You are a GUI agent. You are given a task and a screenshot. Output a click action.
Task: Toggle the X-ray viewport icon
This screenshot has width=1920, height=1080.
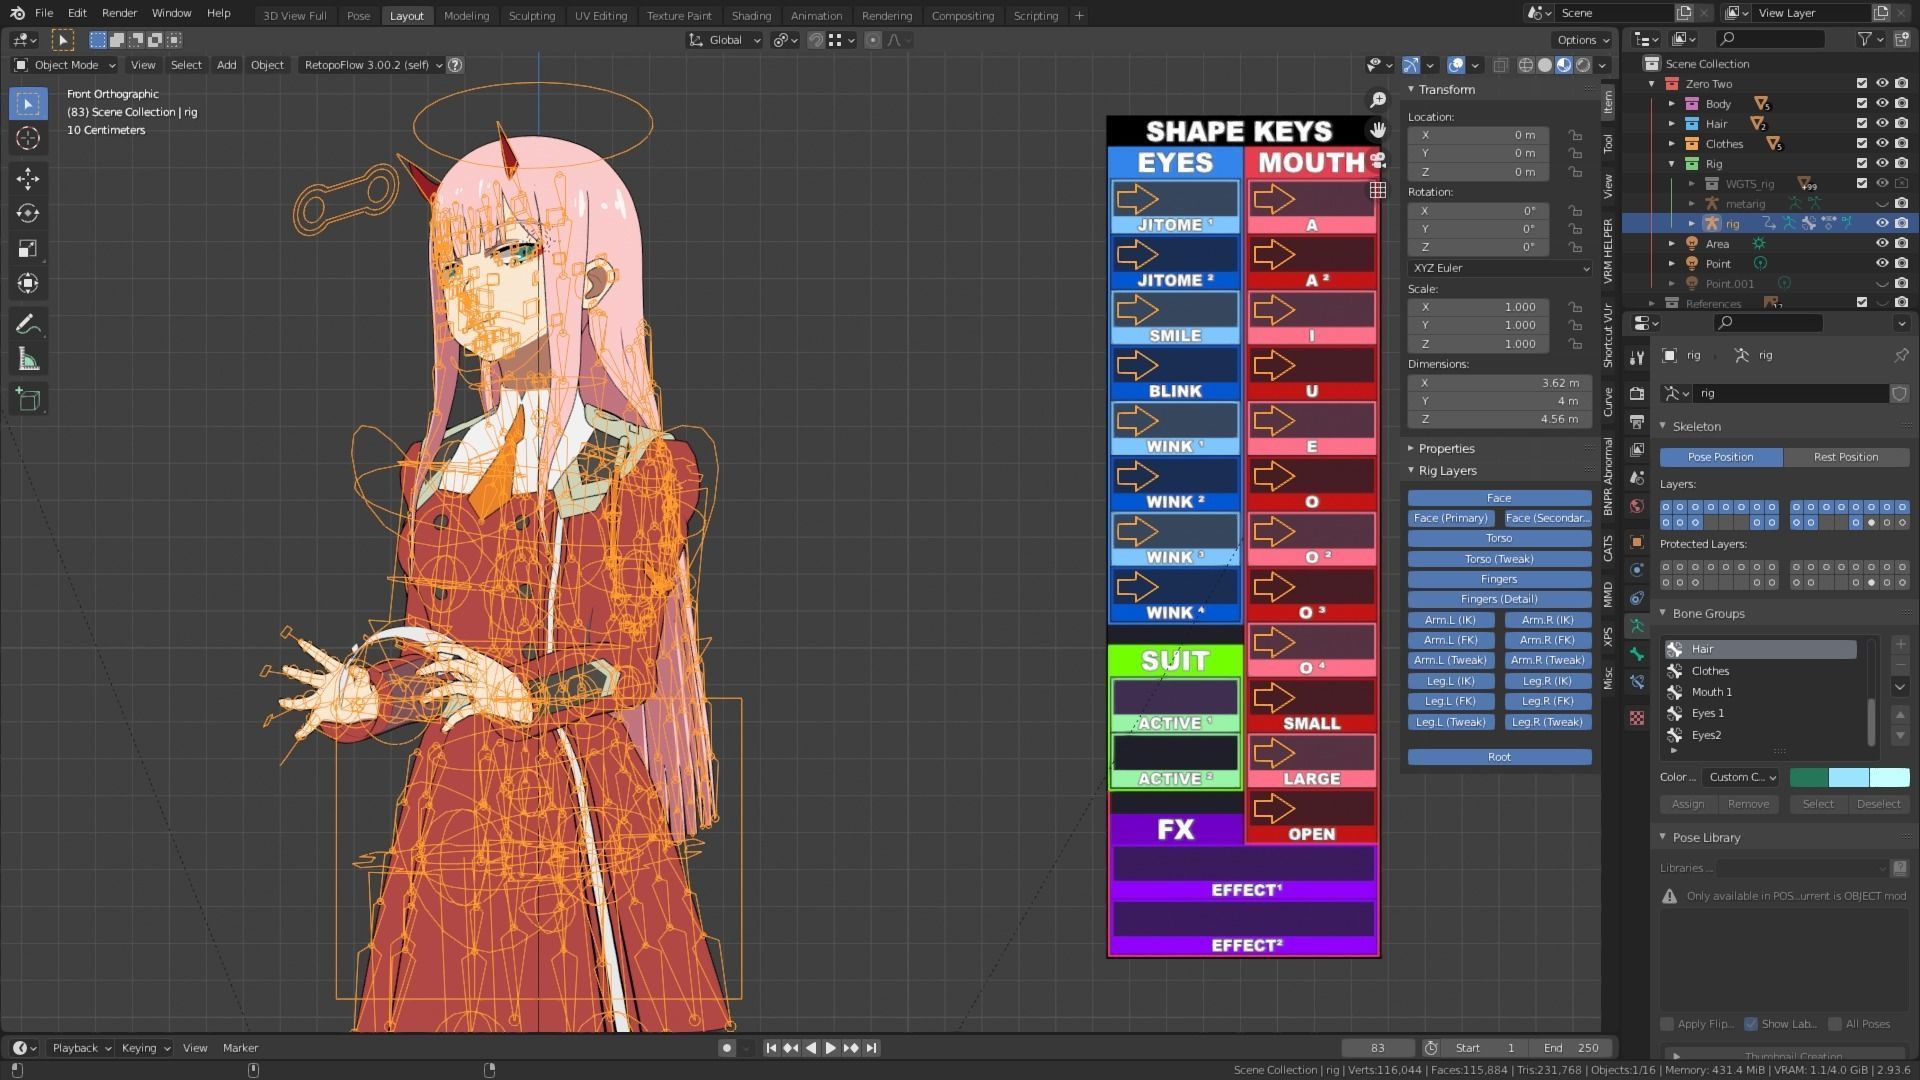click(1500, 65)
